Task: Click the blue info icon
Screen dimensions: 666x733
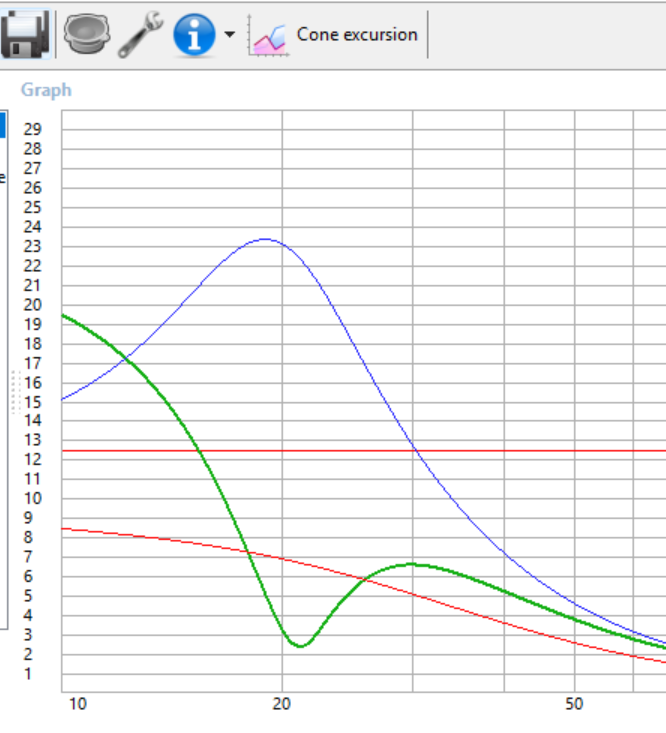Action: tap(194, 35)
